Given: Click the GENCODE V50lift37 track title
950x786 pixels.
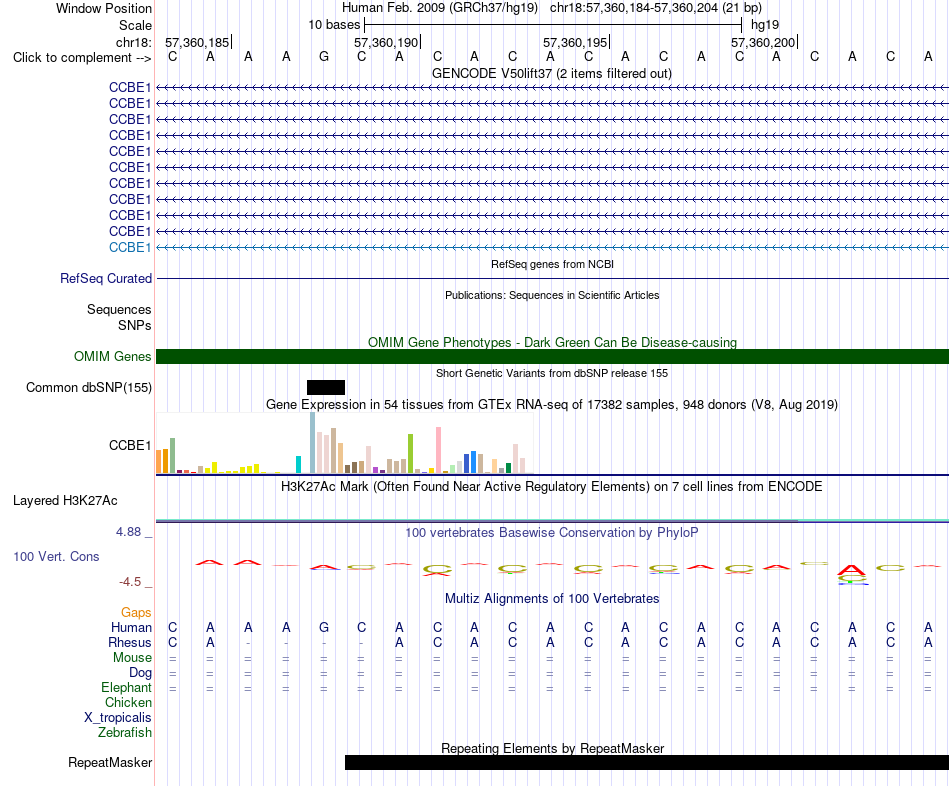Looking at the screenshot, I should point(552,73).
